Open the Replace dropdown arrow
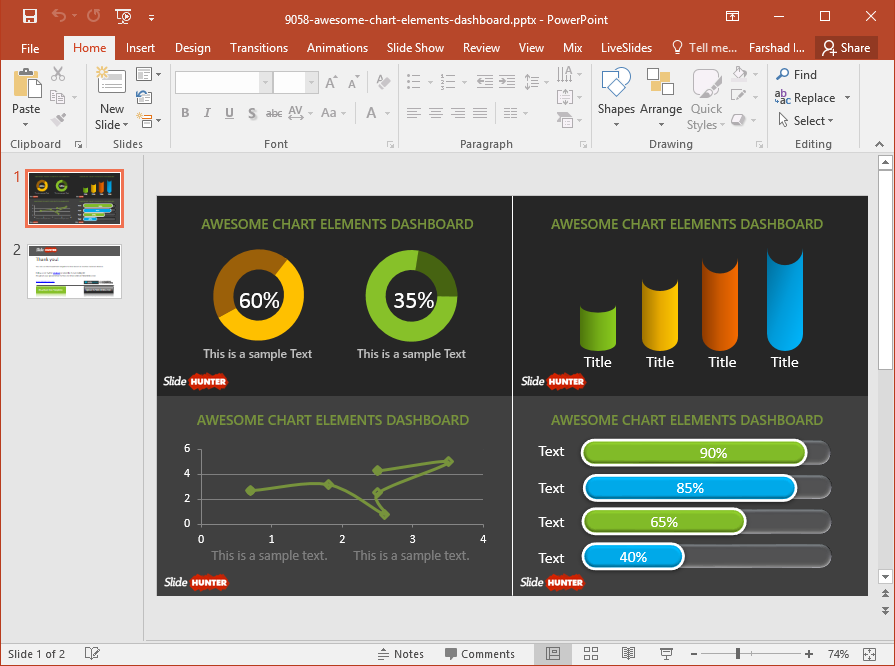This screenshot has width=895, height=666. pos(848,98)
